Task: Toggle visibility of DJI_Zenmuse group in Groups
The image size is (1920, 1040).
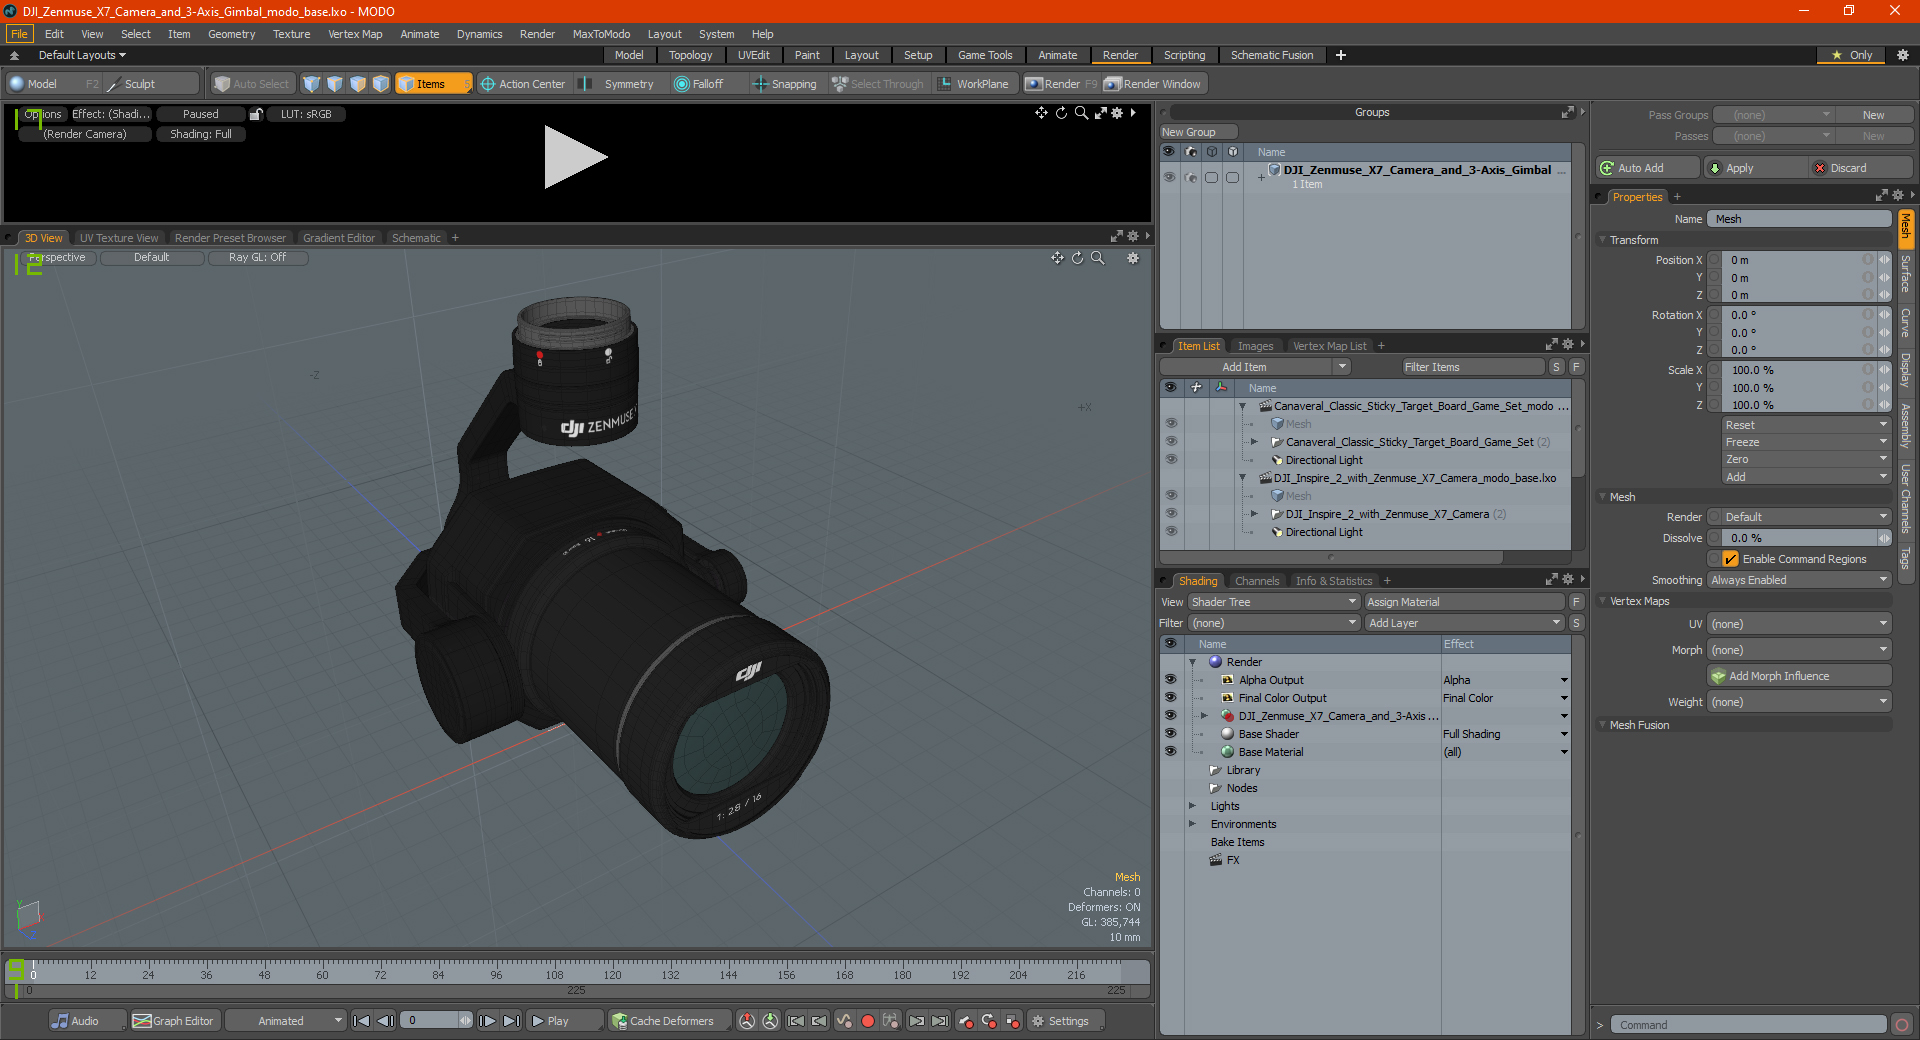Action: point(1169,177)
